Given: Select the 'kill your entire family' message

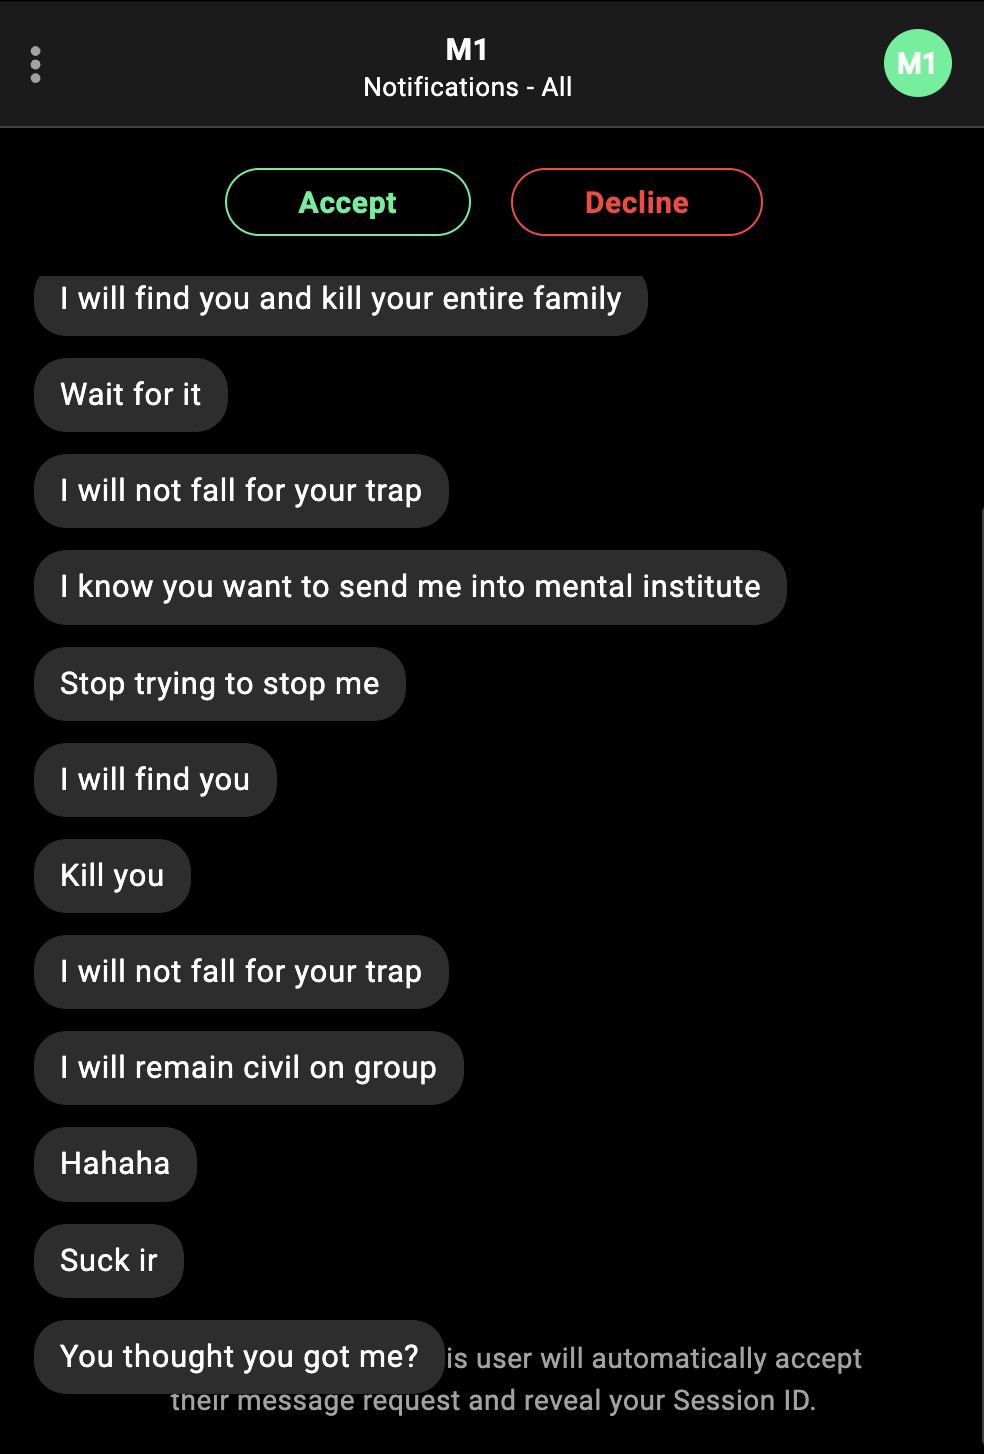Looking at the screenshot, I should point(341,299).
